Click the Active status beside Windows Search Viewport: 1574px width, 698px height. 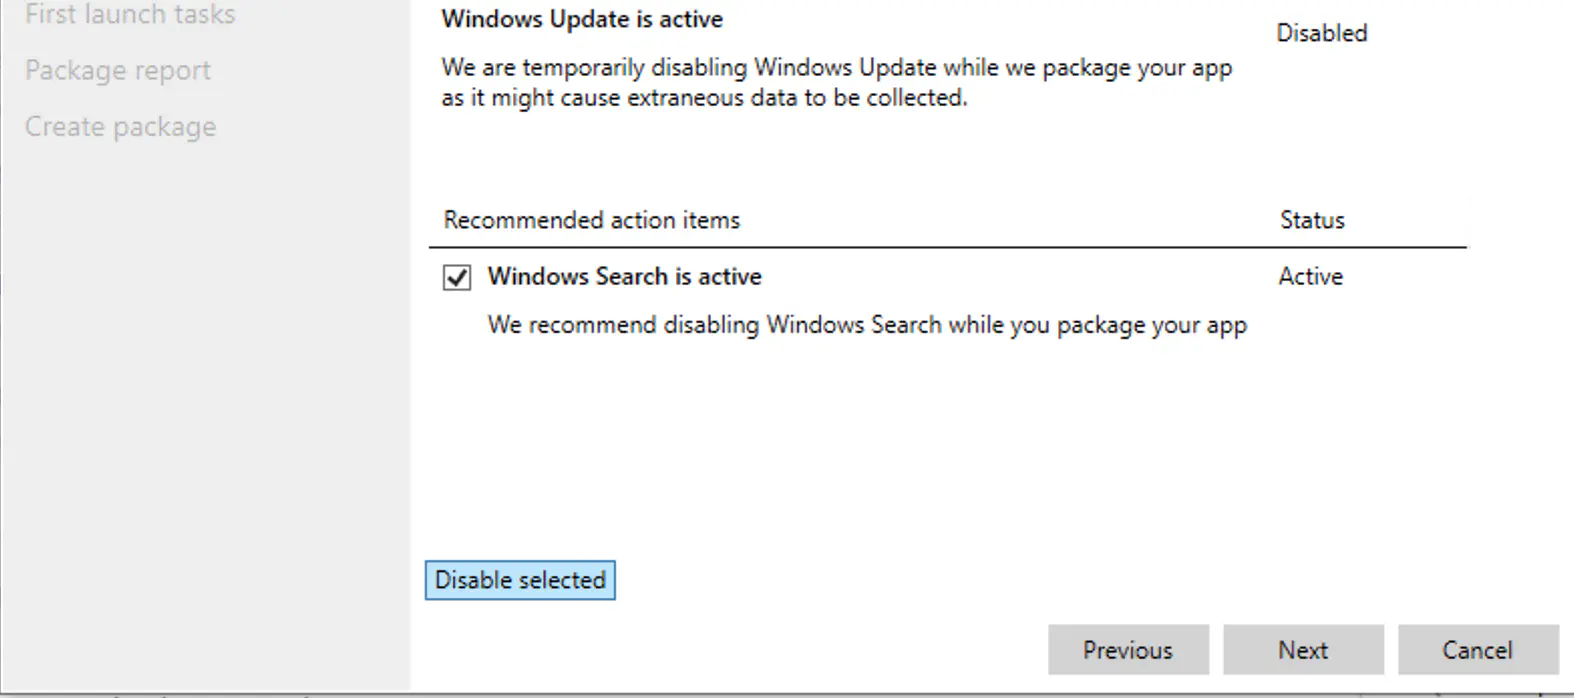(1310, 277)
